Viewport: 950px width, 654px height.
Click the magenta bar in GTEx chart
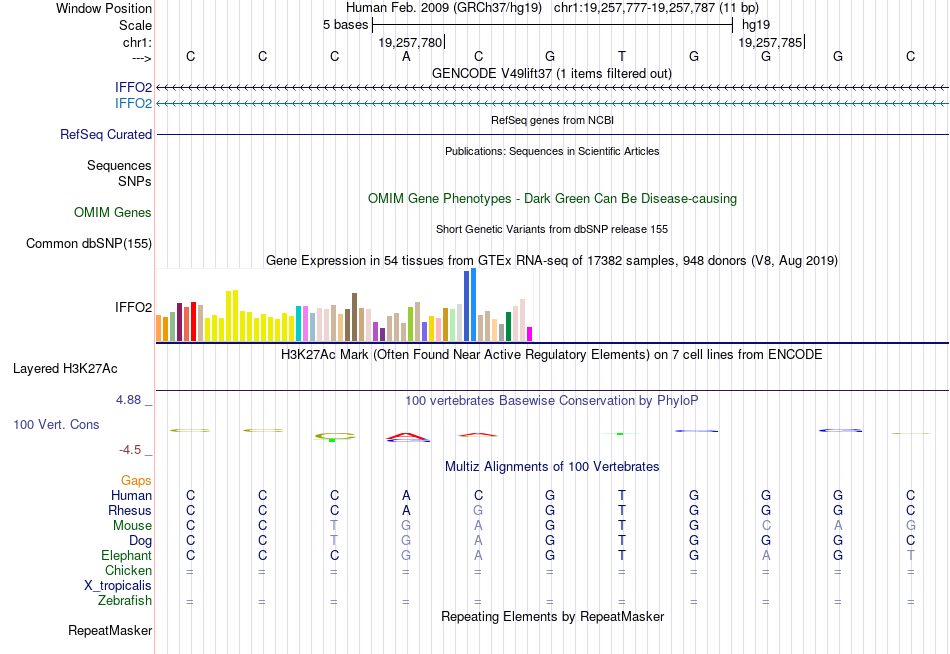pos(530,334)
